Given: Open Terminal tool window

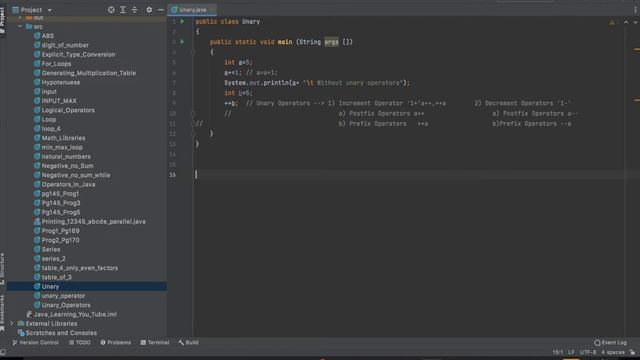Looking at the screenshot, I should coord(155,342).
